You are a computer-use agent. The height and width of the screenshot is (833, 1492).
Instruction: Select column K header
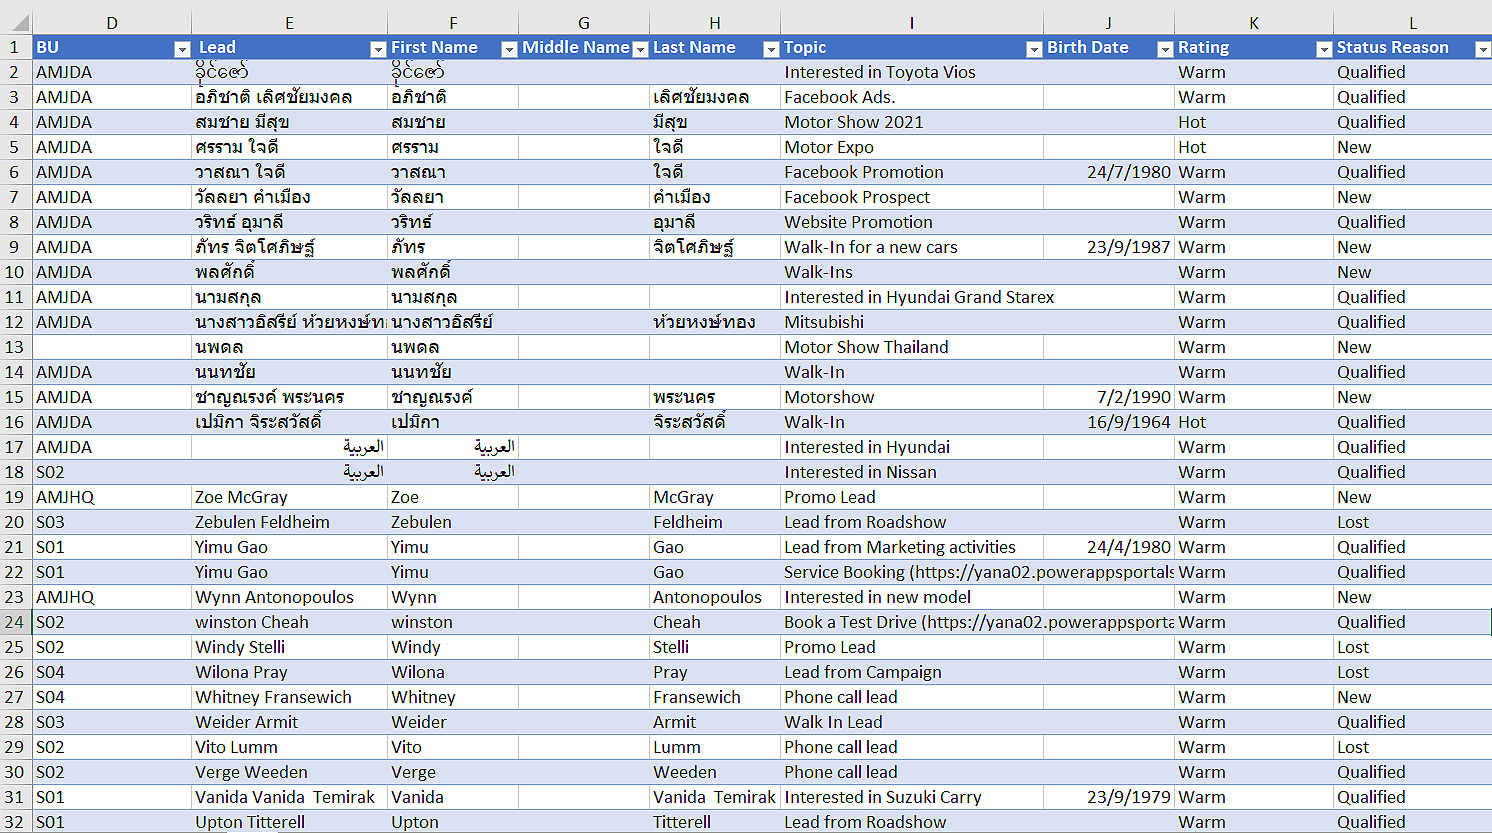tap(1254, 23)
